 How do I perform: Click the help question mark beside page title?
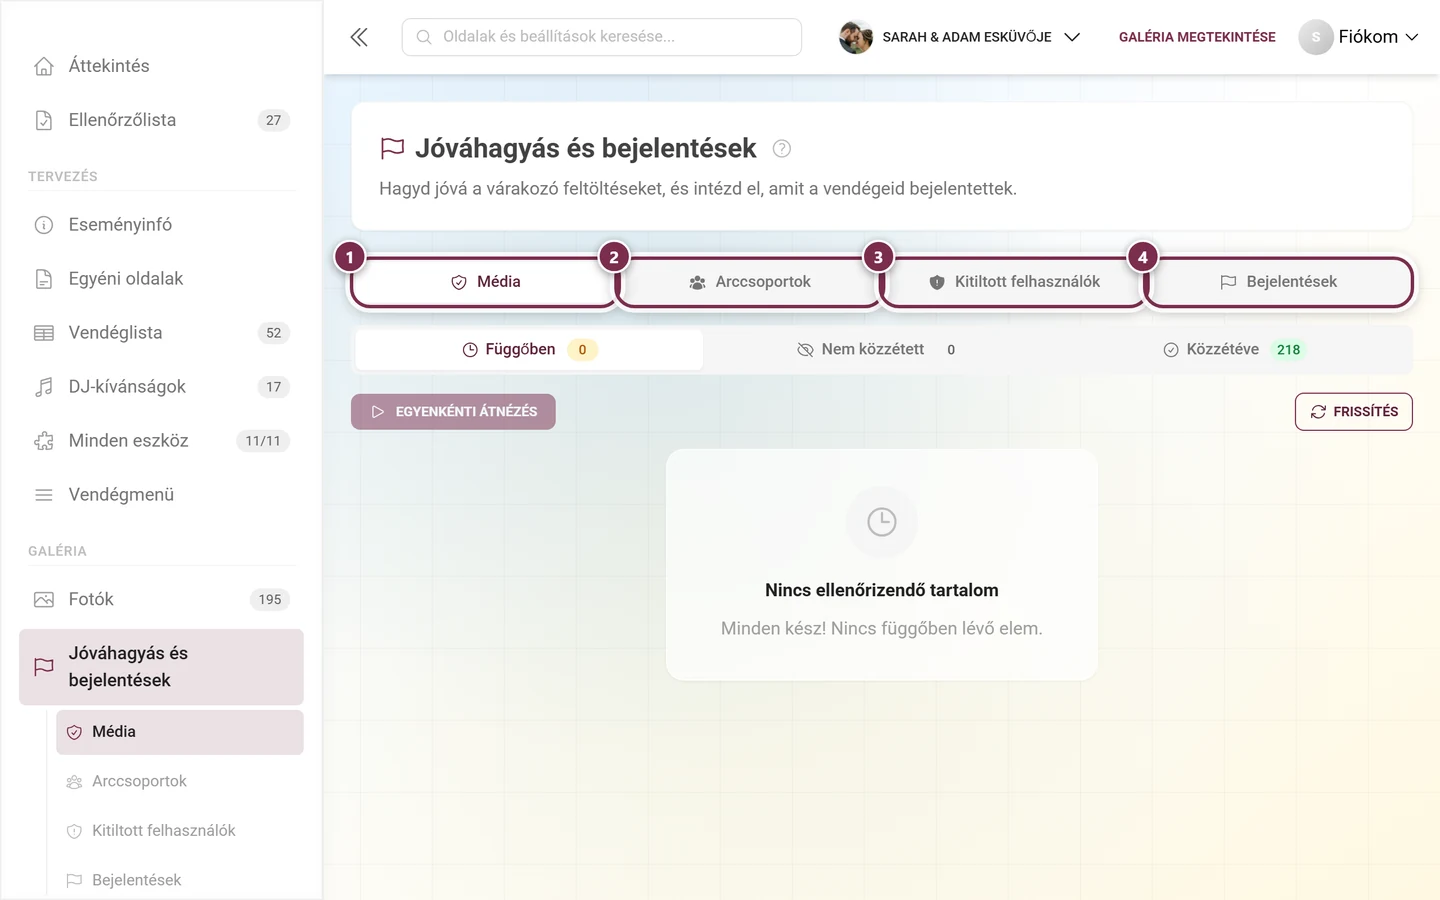[782, 149]
